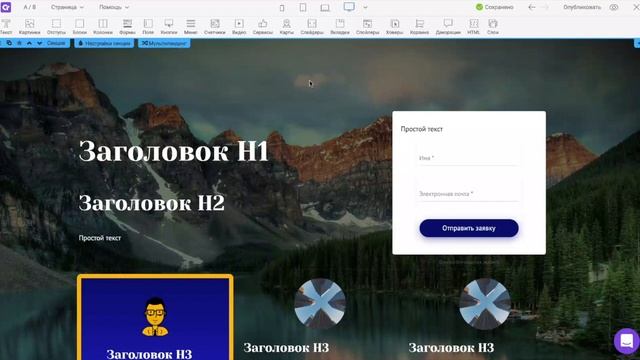Click the undo arrow

(531, 7)
